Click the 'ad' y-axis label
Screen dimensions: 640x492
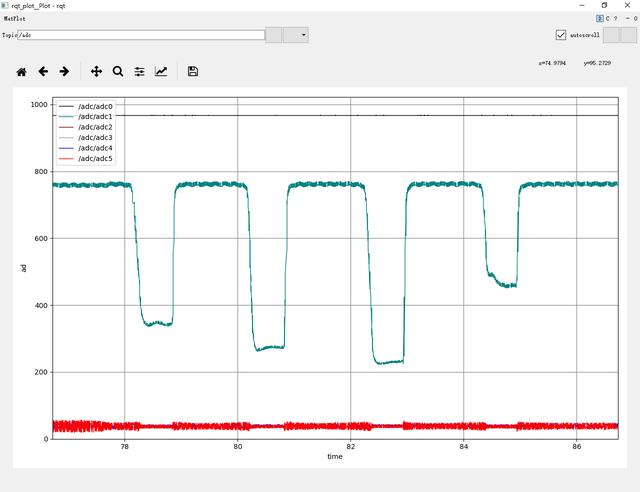(x=23, y=268)
